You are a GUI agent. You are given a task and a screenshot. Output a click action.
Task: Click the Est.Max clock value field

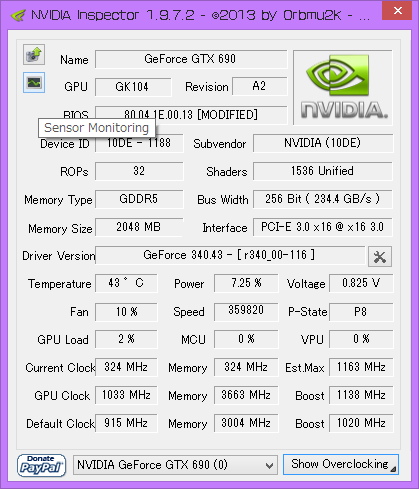[x=361, y=367]
